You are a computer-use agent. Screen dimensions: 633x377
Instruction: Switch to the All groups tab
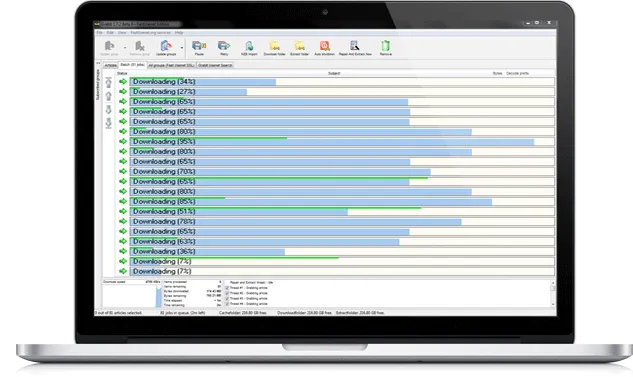pyautogui.click(x=171, y=65)
